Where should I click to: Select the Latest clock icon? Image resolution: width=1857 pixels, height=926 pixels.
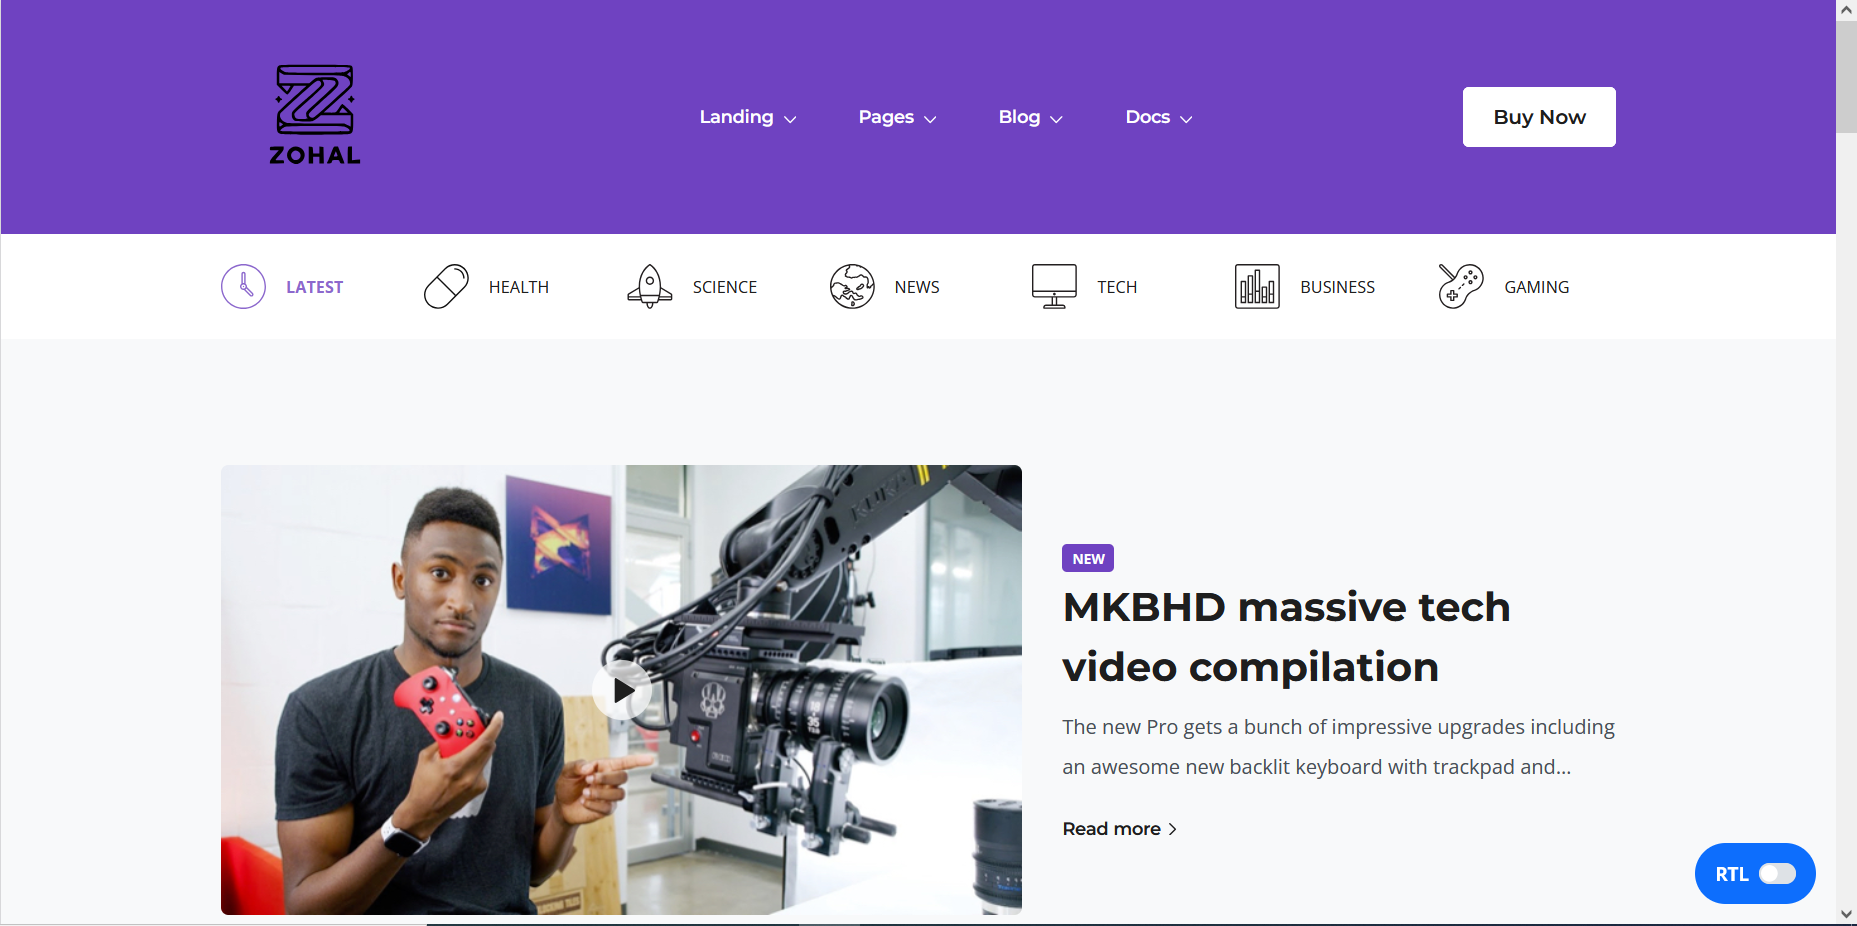(243, 287)
